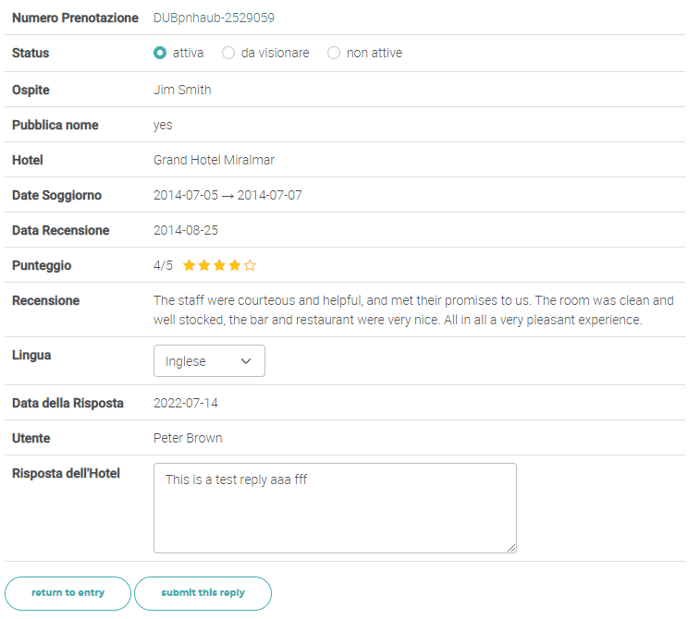688x619 pixels.
Task: Choose the "non attive" status option
Action: (334, 53)
